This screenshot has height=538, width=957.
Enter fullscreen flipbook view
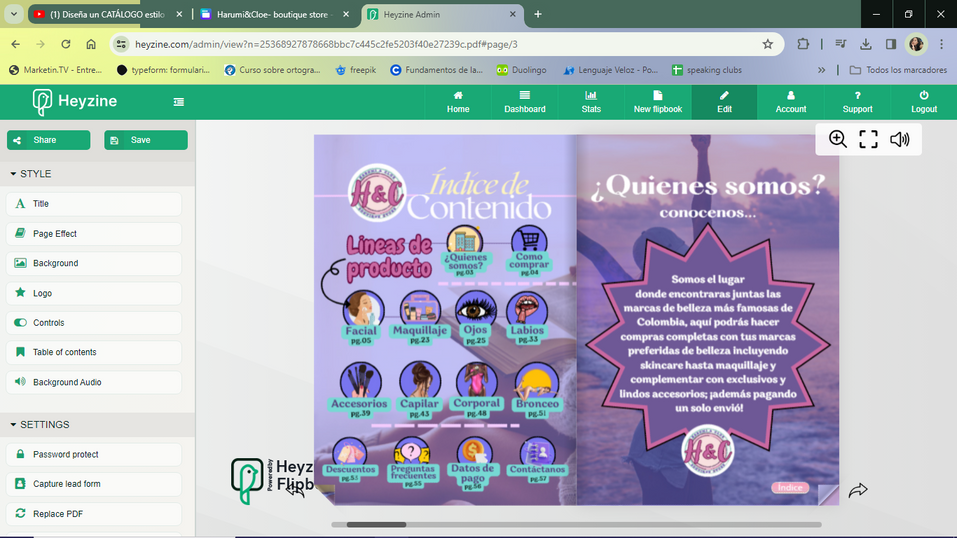tap(868, 140)
